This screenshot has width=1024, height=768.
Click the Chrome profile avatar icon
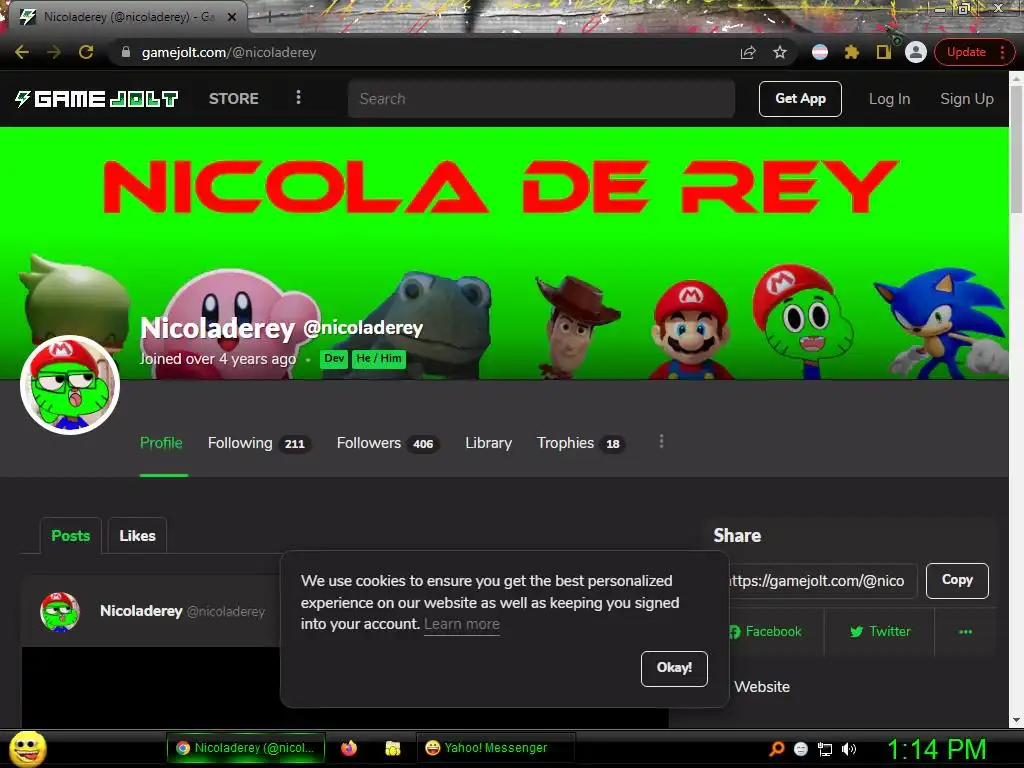click(916, 52)
